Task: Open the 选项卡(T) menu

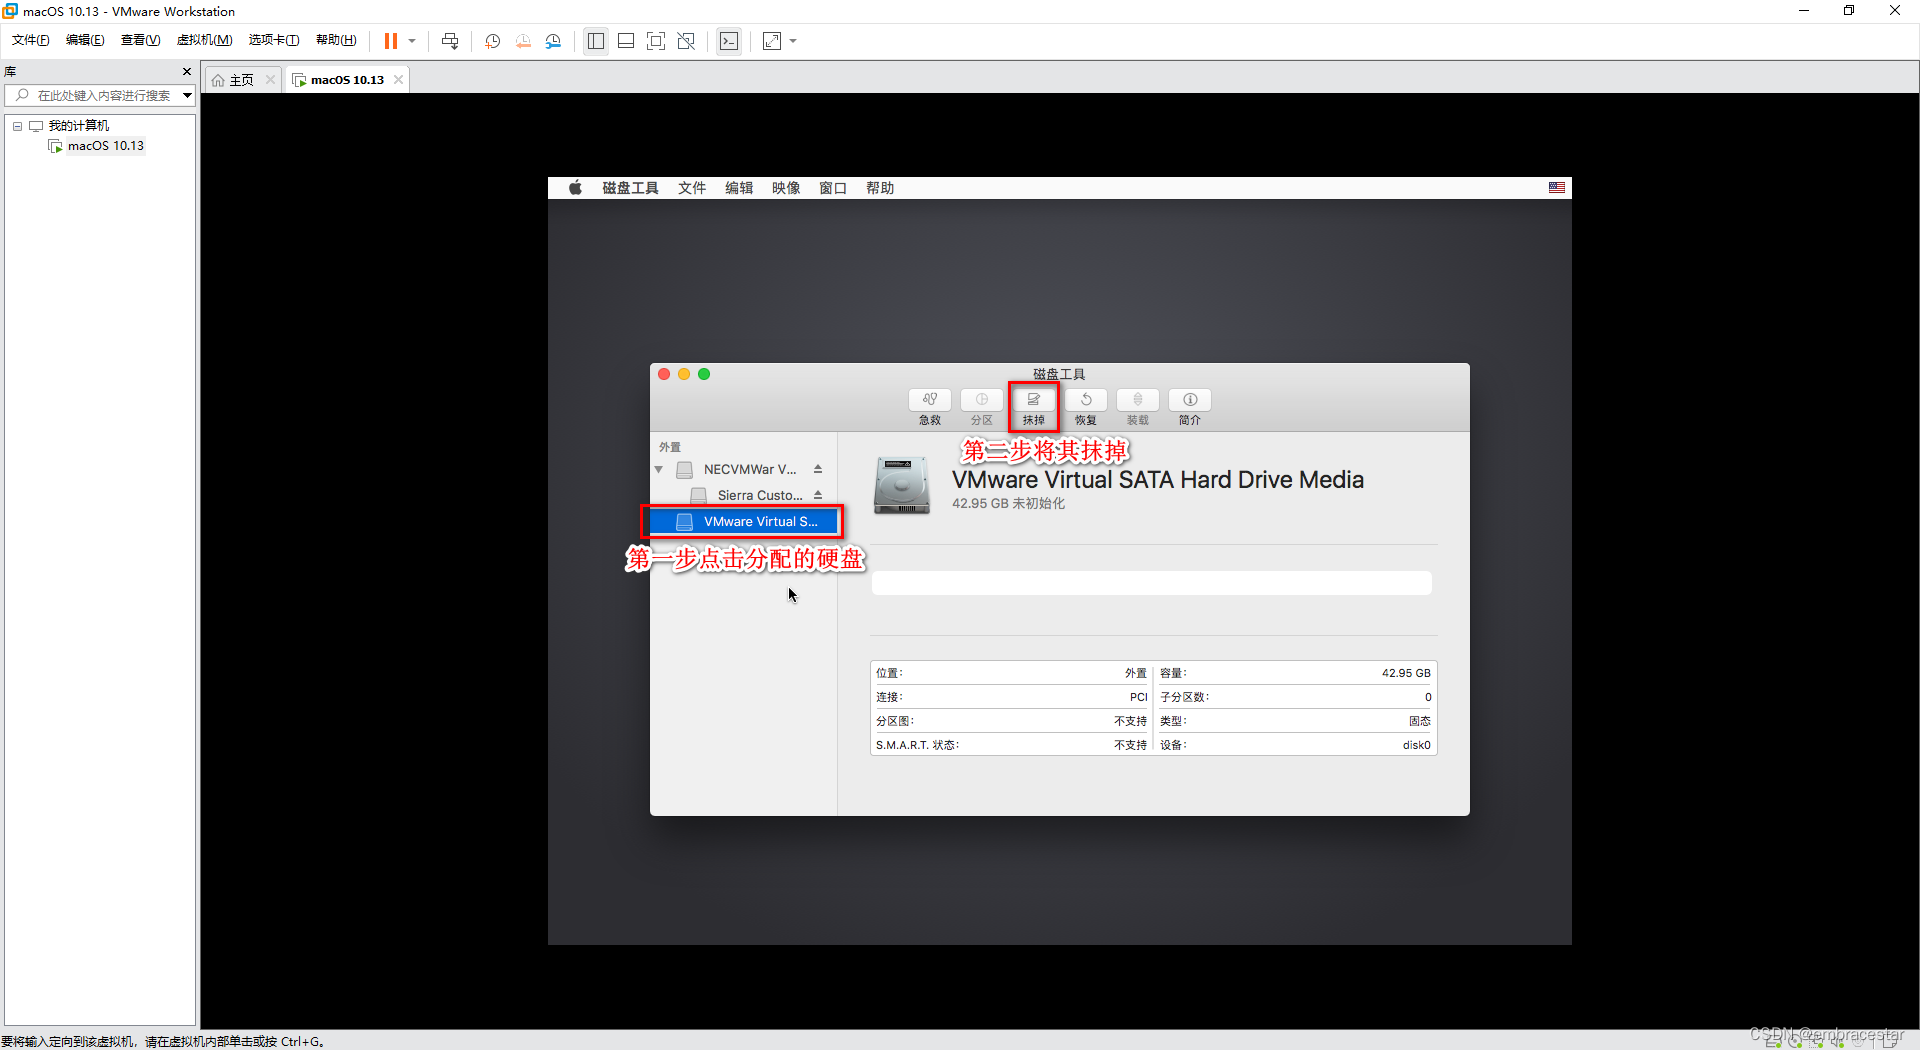Action: click(274, 40)
